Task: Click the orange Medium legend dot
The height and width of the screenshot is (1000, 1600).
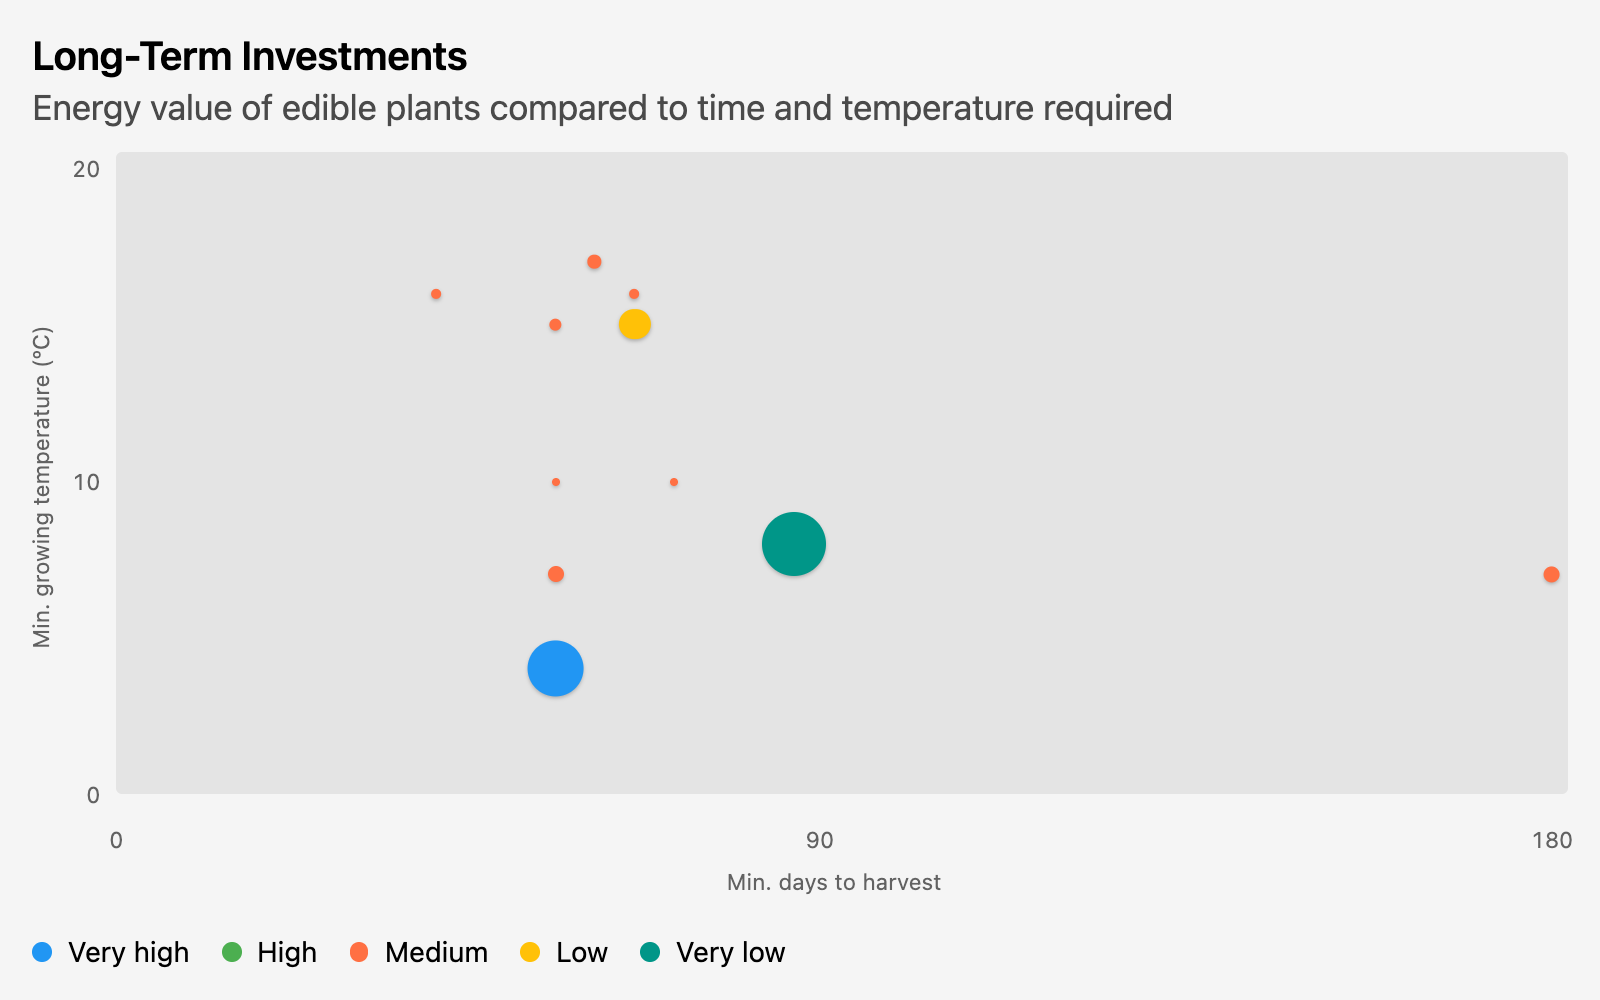Action: pyautogui.click(x=359, y=952)
